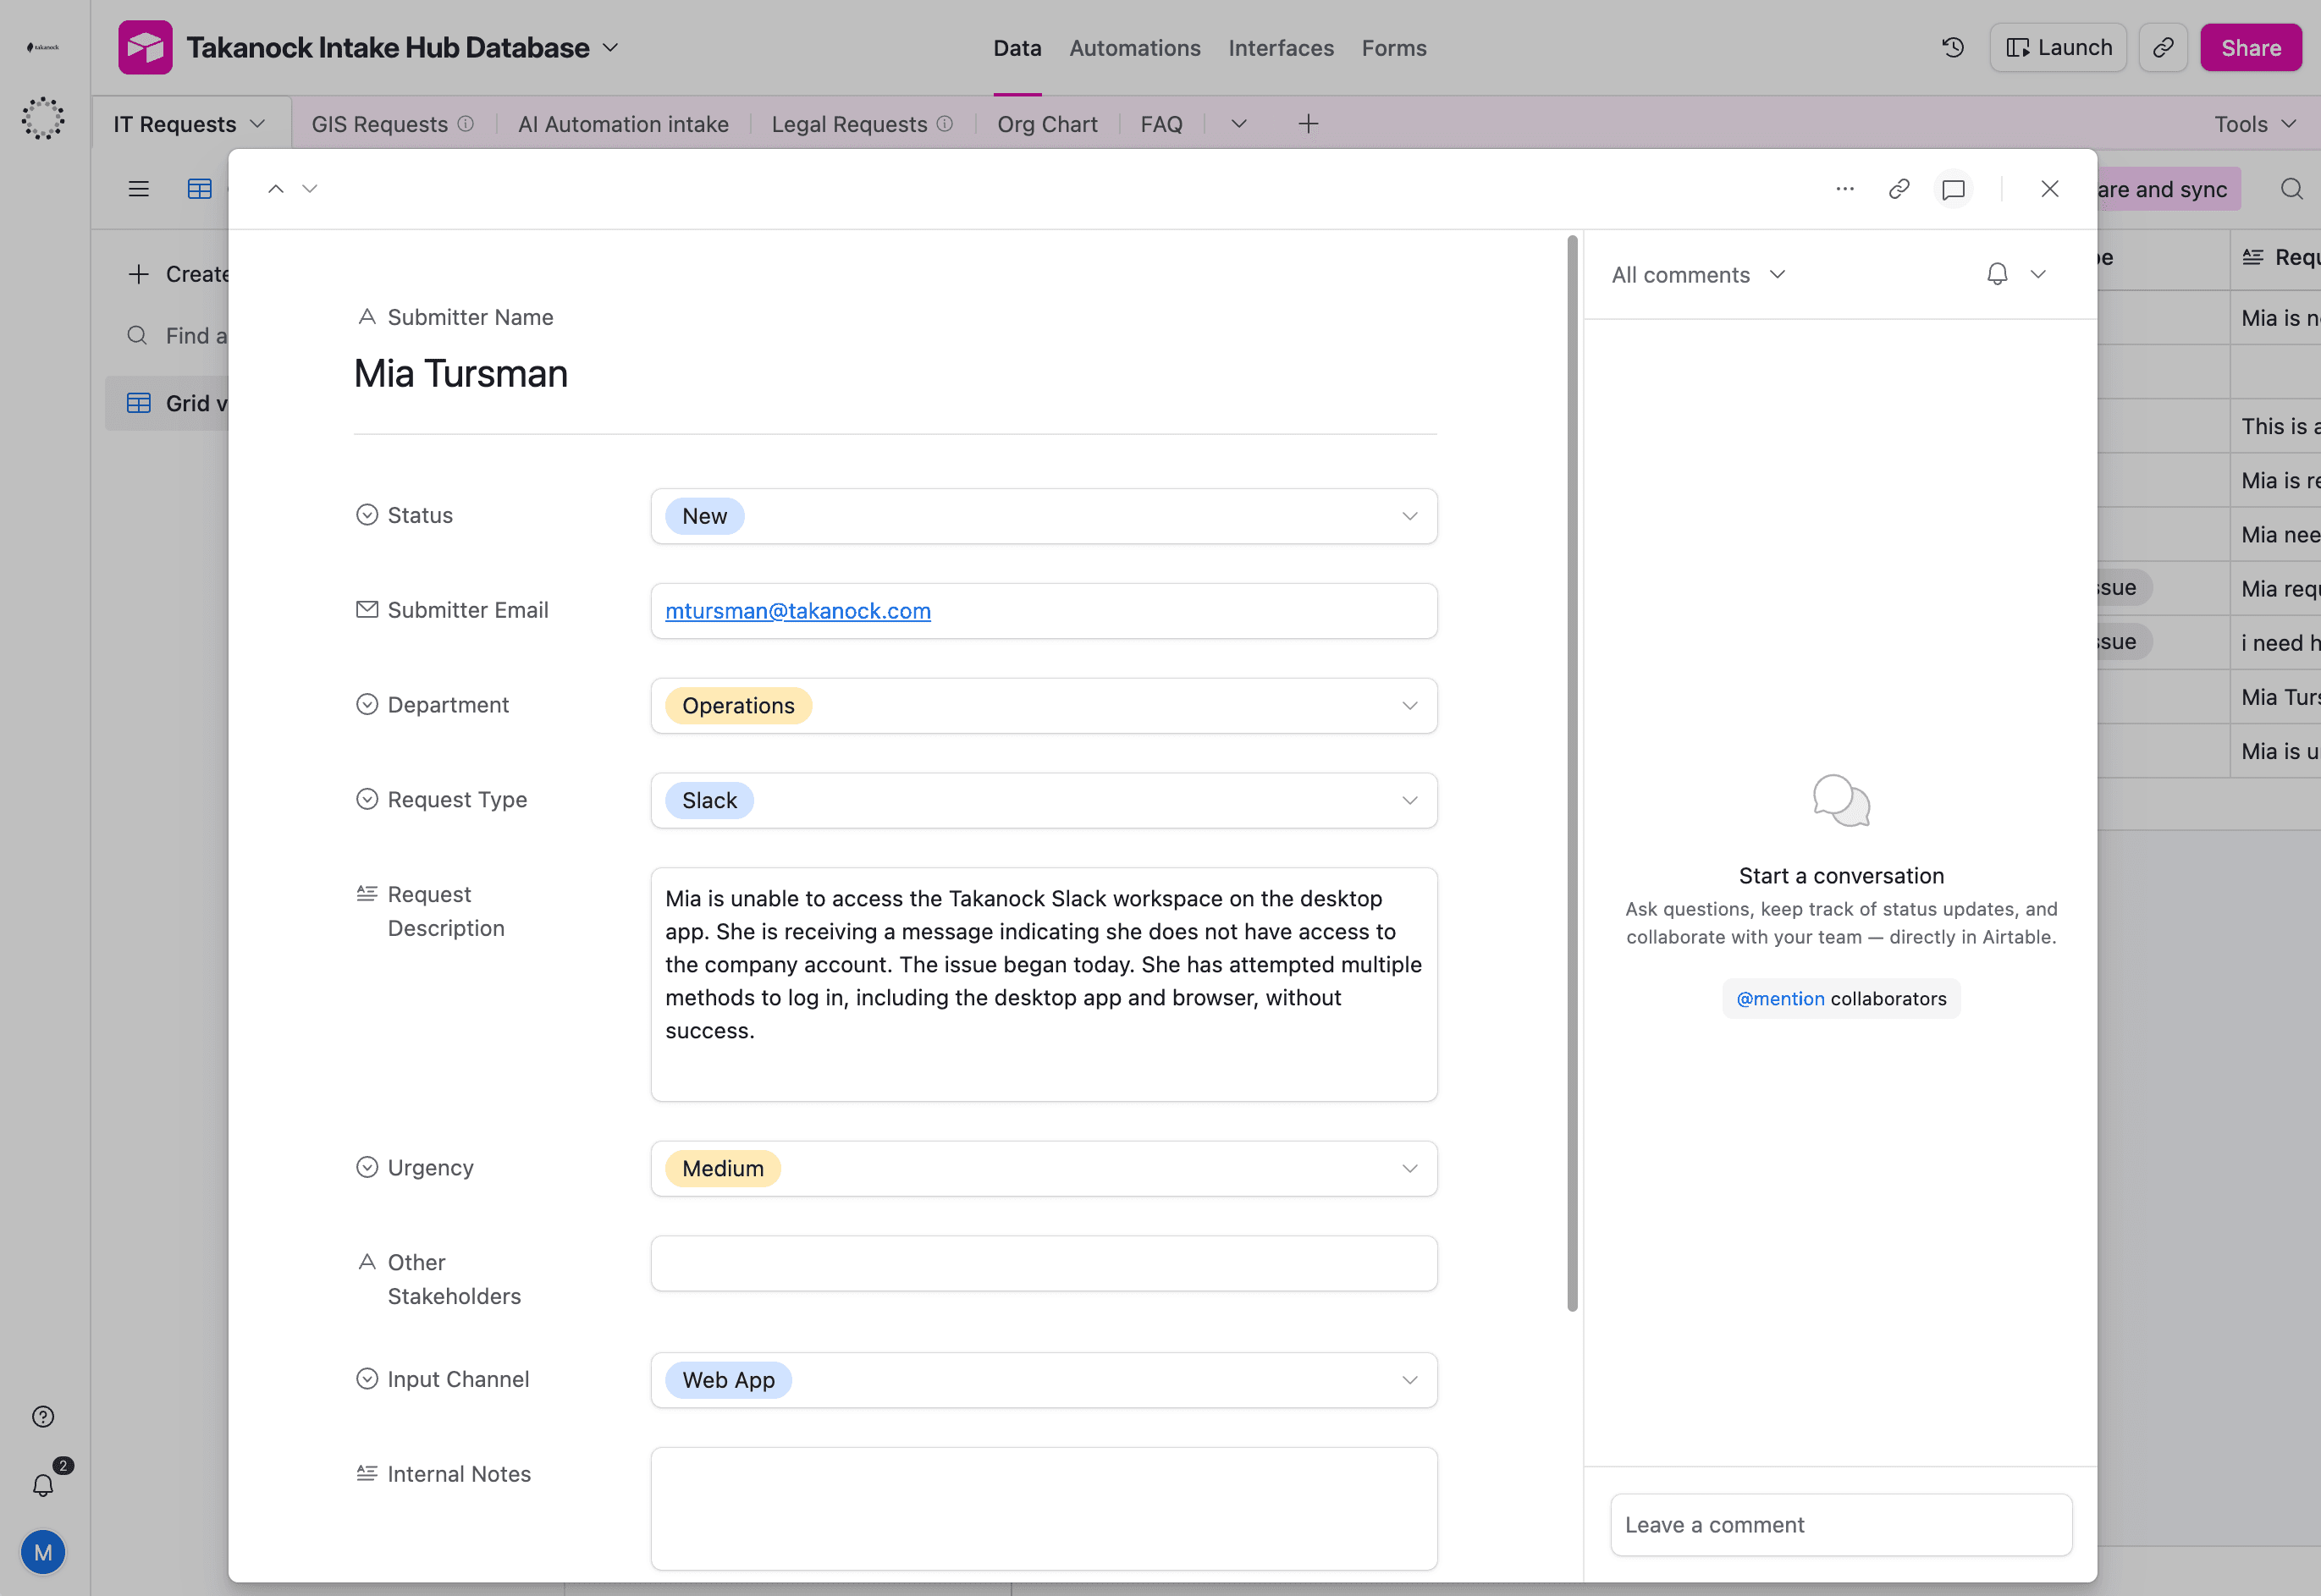
Task: Open the Org Chart table tab
Action: coord(1047,124)
